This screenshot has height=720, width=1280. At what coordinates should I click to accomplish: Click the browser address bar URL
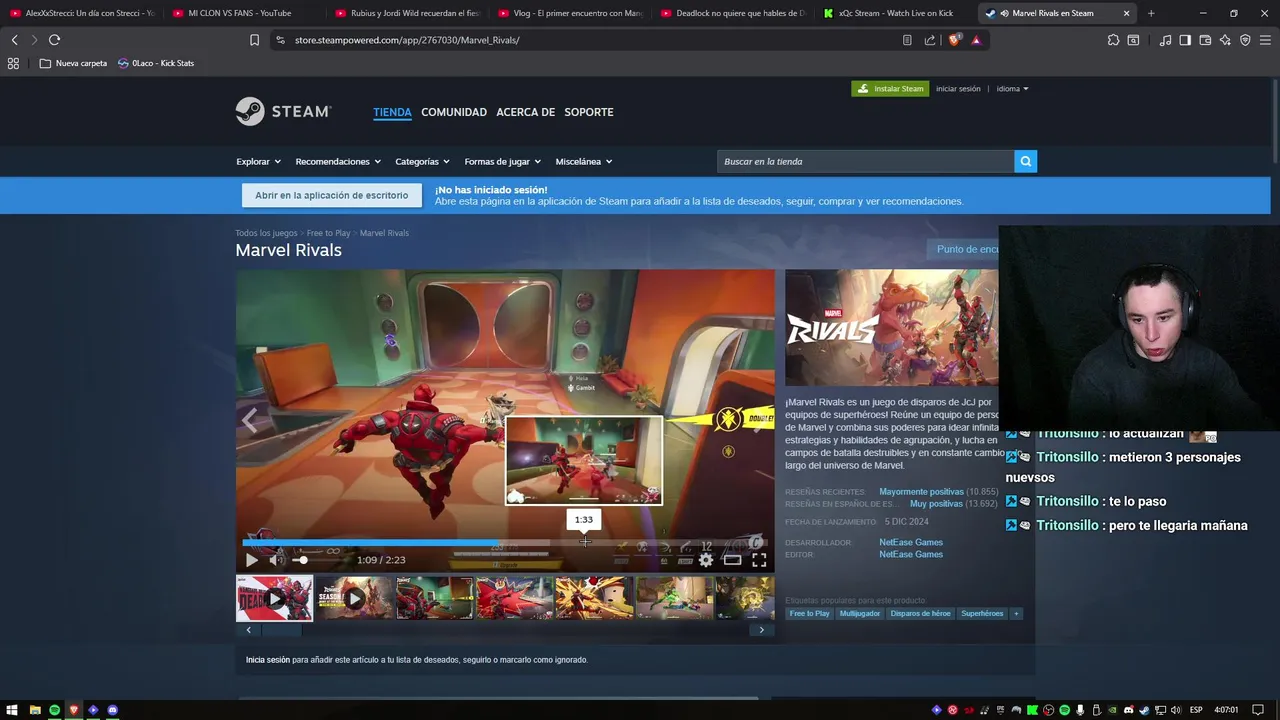407,40
